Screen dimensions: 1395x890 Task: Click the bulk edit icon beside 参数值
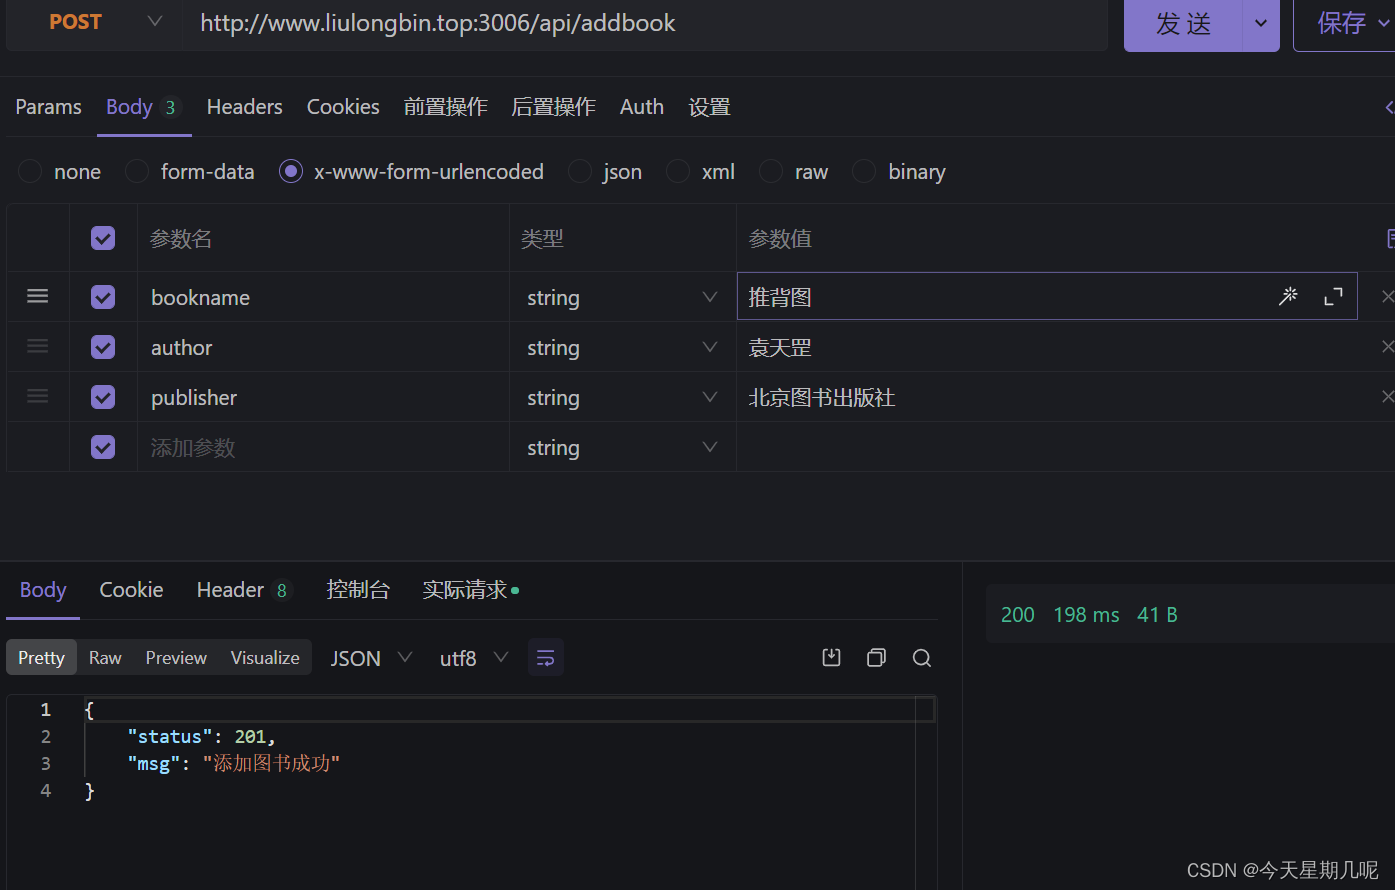coord(1390,238)
